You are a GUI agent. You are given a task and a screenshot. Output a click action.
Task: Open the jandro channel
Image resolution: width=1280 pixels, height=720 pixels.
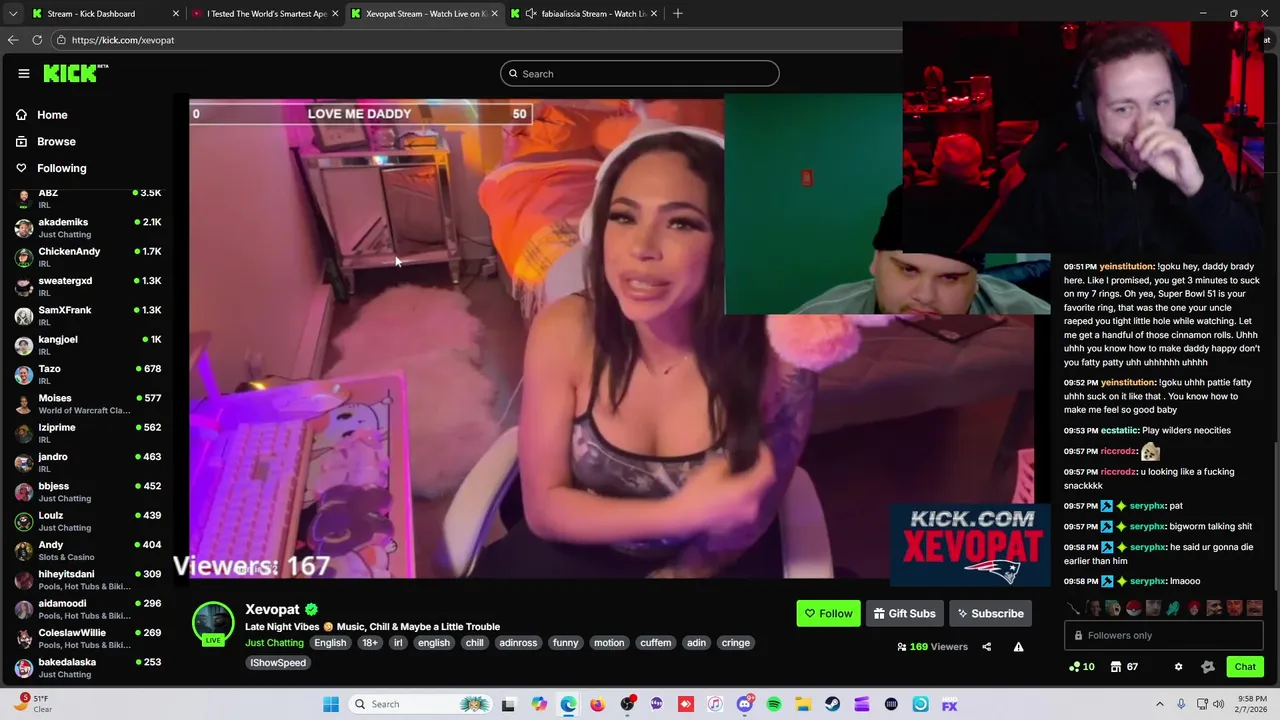88,462
